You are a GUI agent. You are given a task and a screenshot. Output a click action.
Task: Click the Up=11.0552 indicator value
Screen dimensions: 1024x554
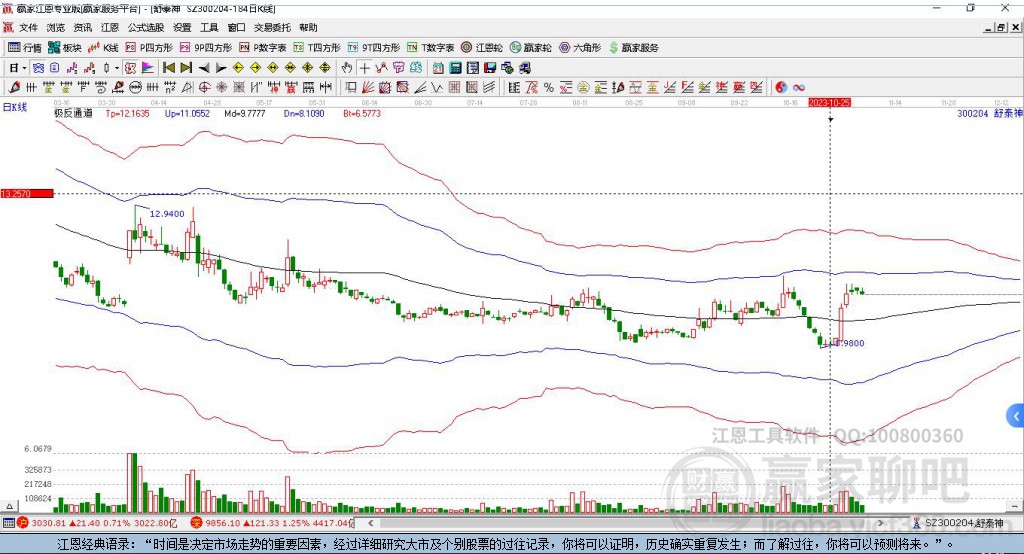pyautogui.click(x=187, y=114)
